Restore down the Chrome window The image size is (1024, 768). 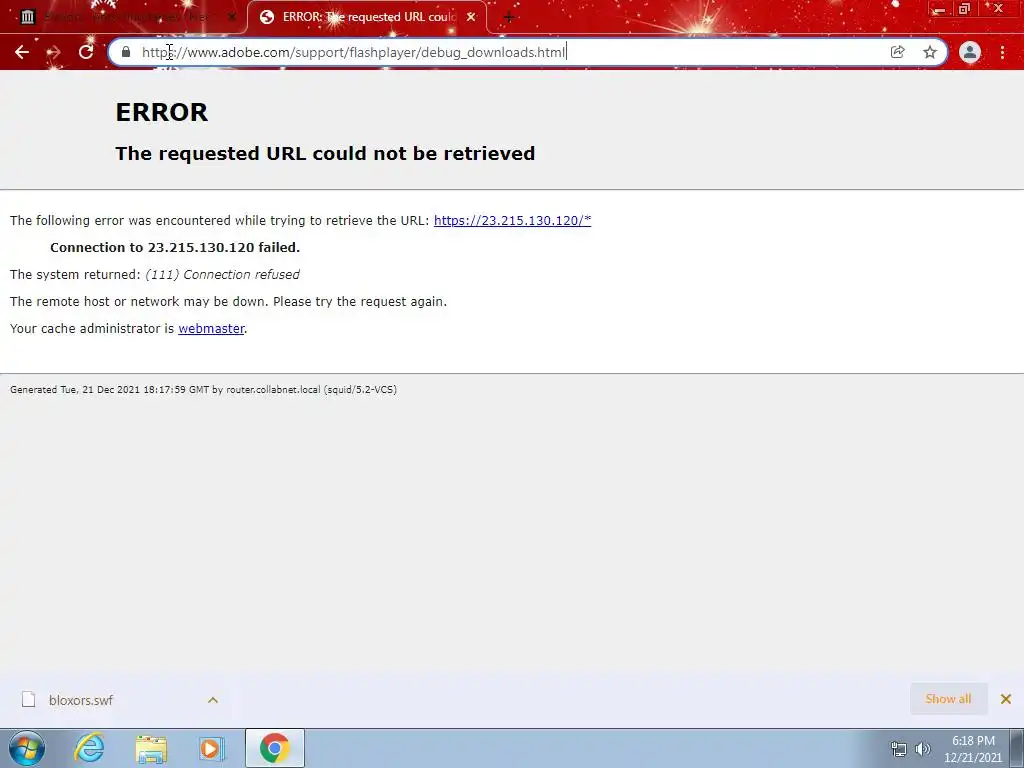coord(964,9)
